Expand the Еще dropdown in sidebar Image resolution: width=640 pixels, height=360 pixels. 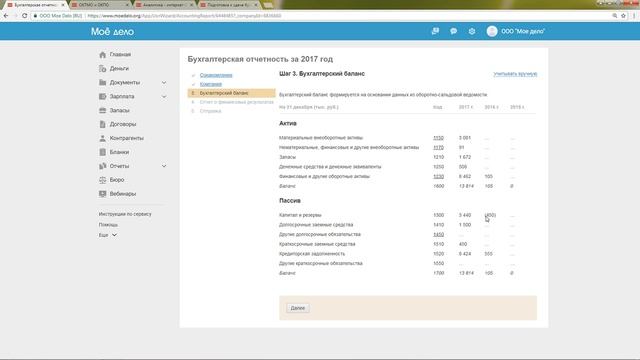tap(108, 235)
